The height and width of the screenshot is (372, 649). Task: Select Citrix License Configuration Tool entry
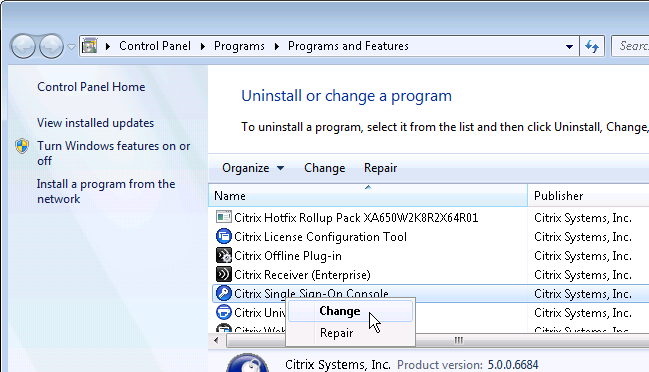[x=320, y=237]
